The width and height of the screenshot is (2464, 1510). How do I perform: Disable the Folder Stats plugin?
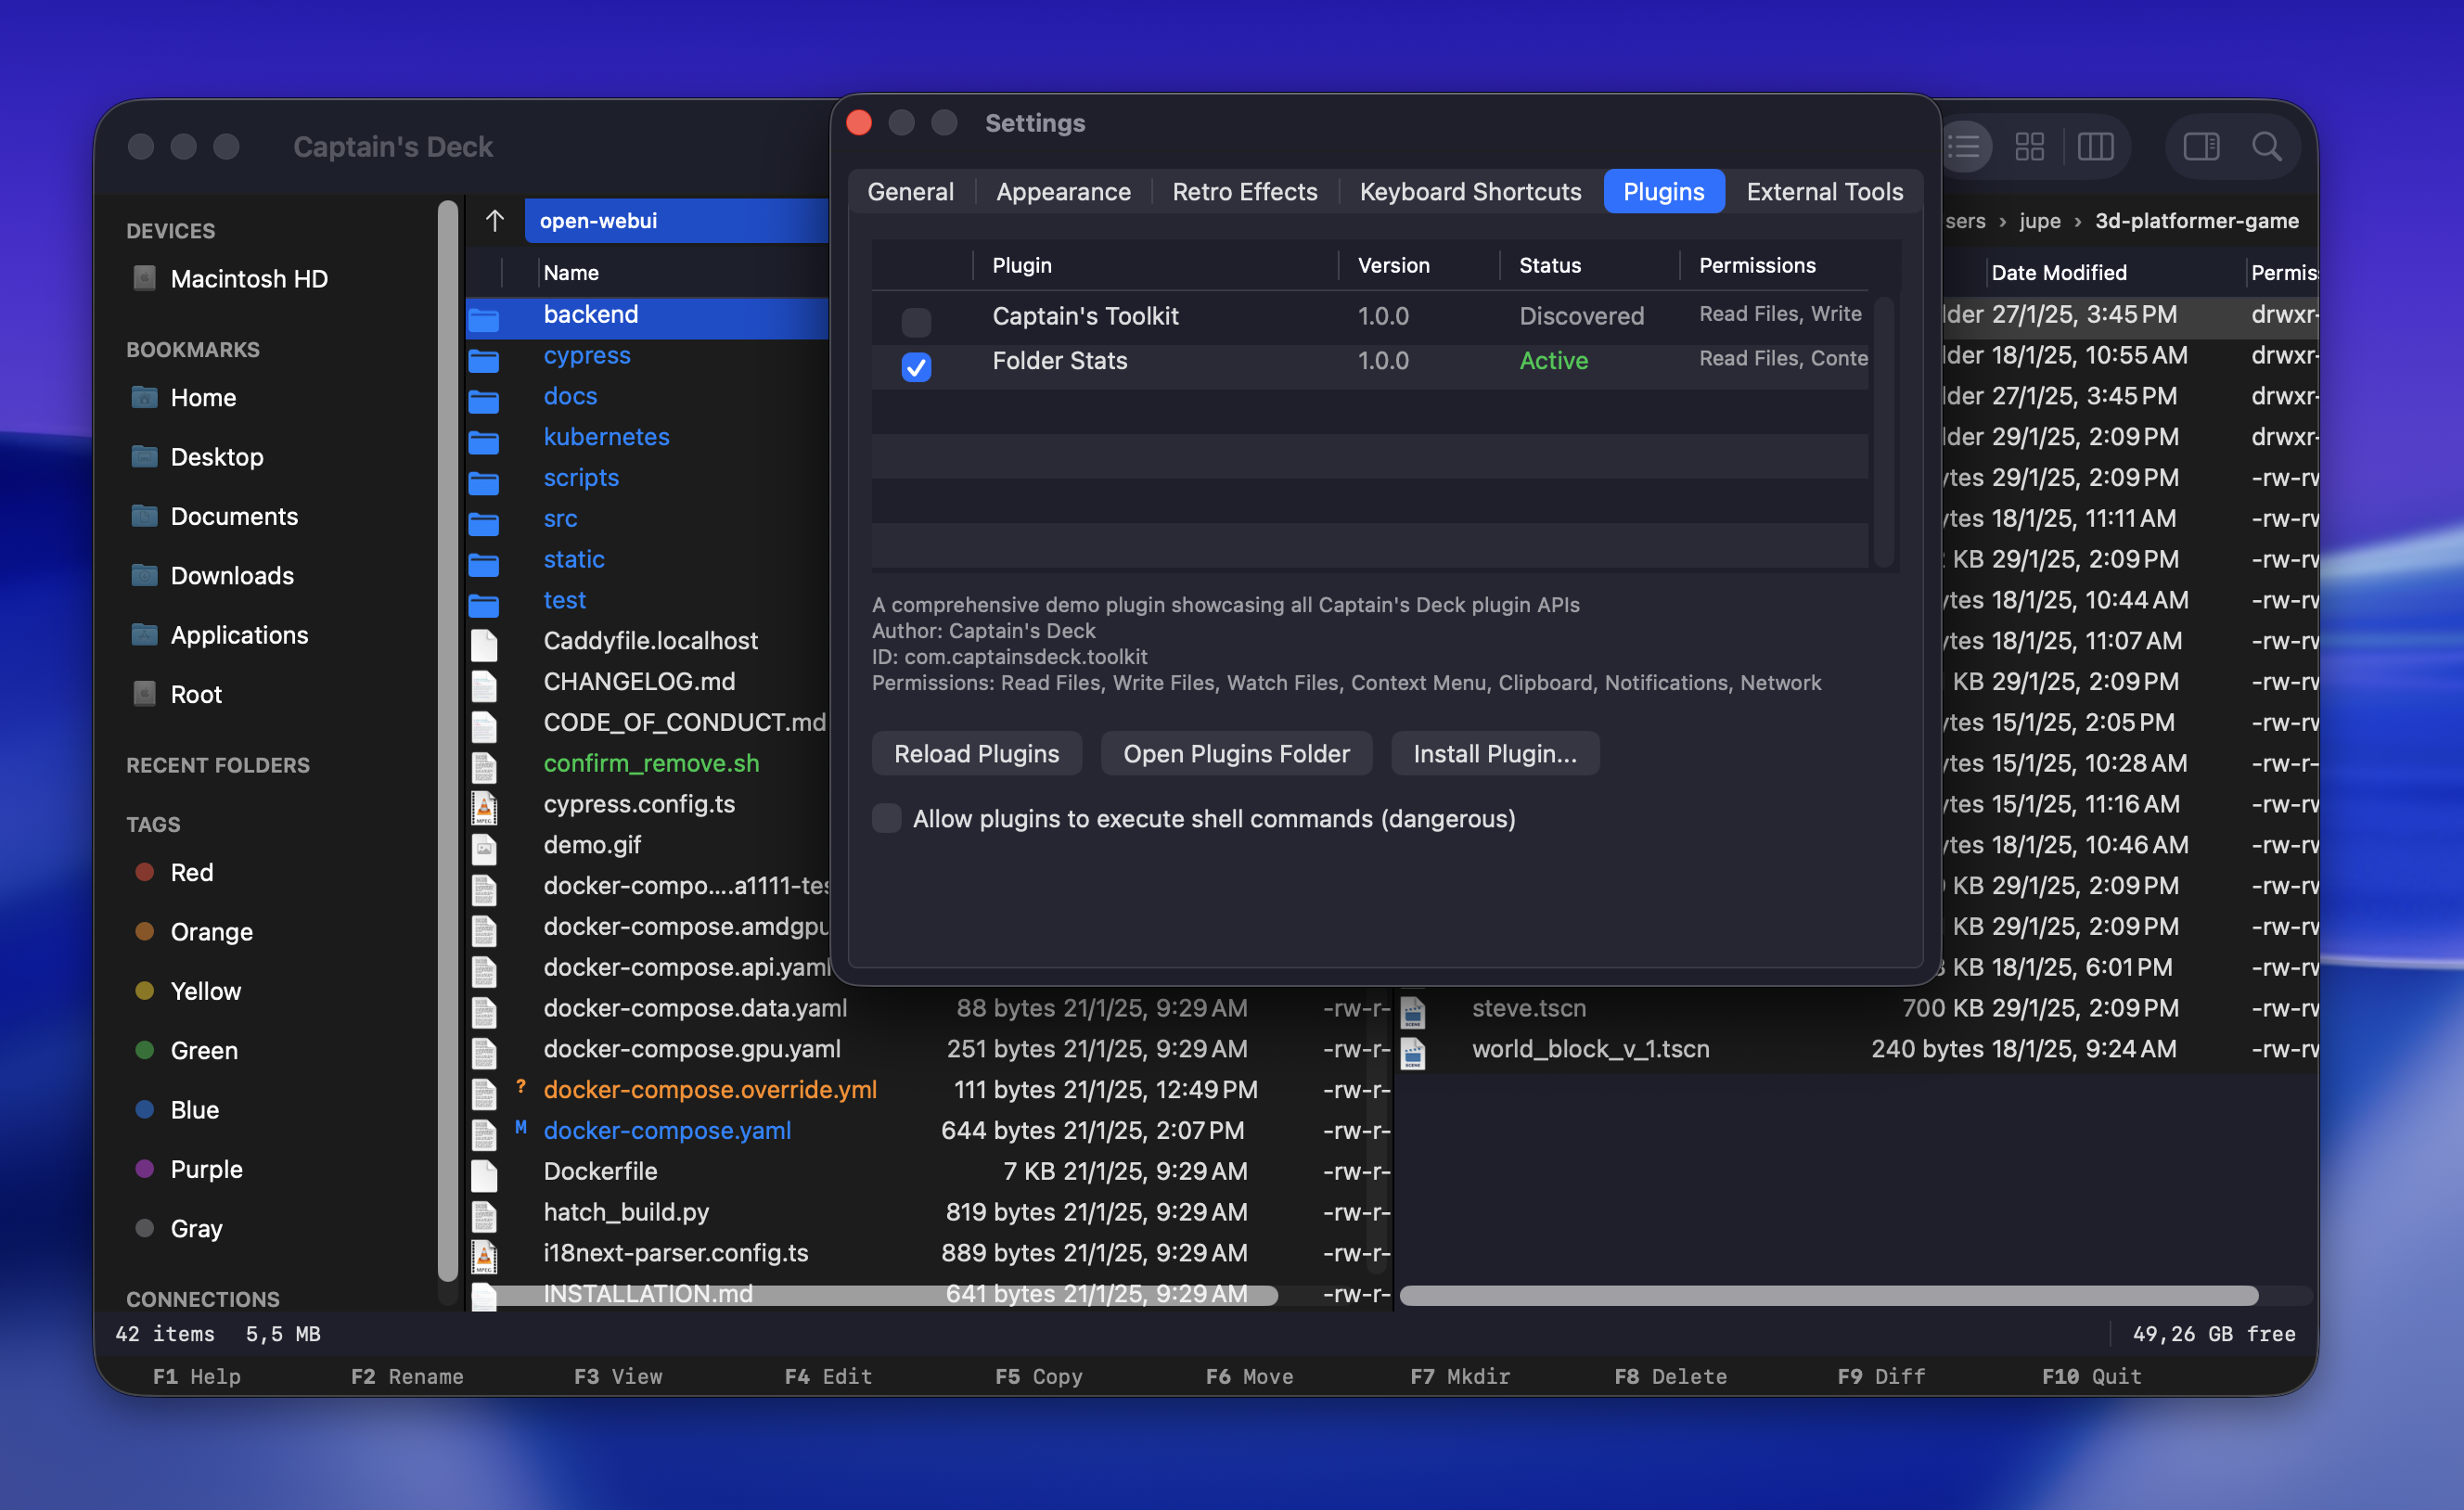pyautogui.click(x=916, y=367)
